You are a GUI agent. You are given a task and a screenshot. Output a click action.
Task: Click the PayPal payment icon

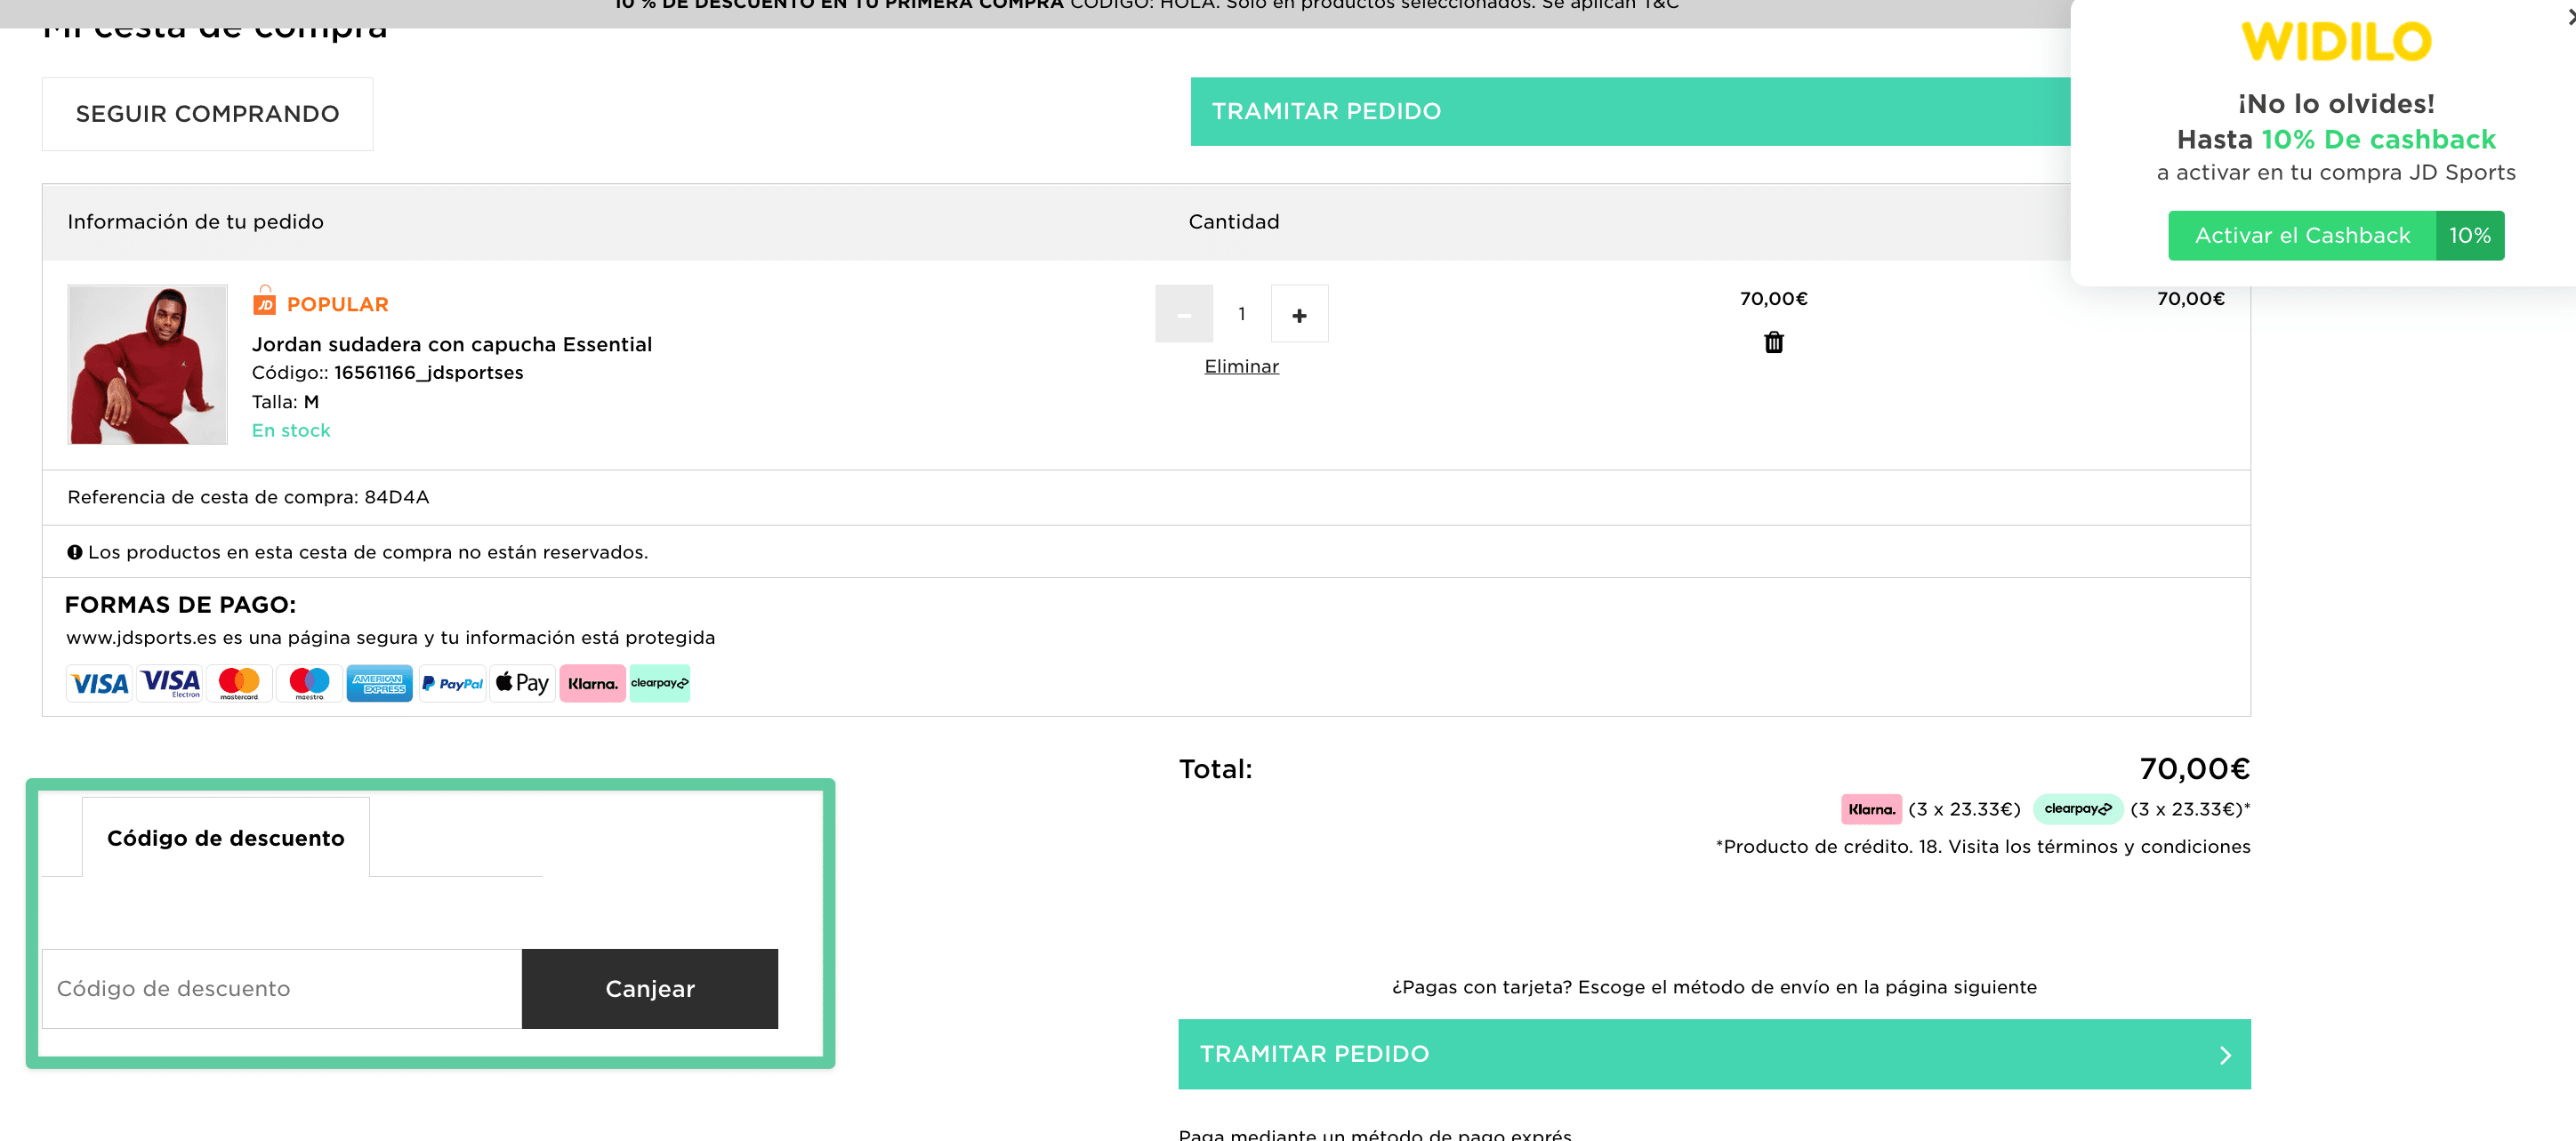pyautogui.click(x=452, y=684)
